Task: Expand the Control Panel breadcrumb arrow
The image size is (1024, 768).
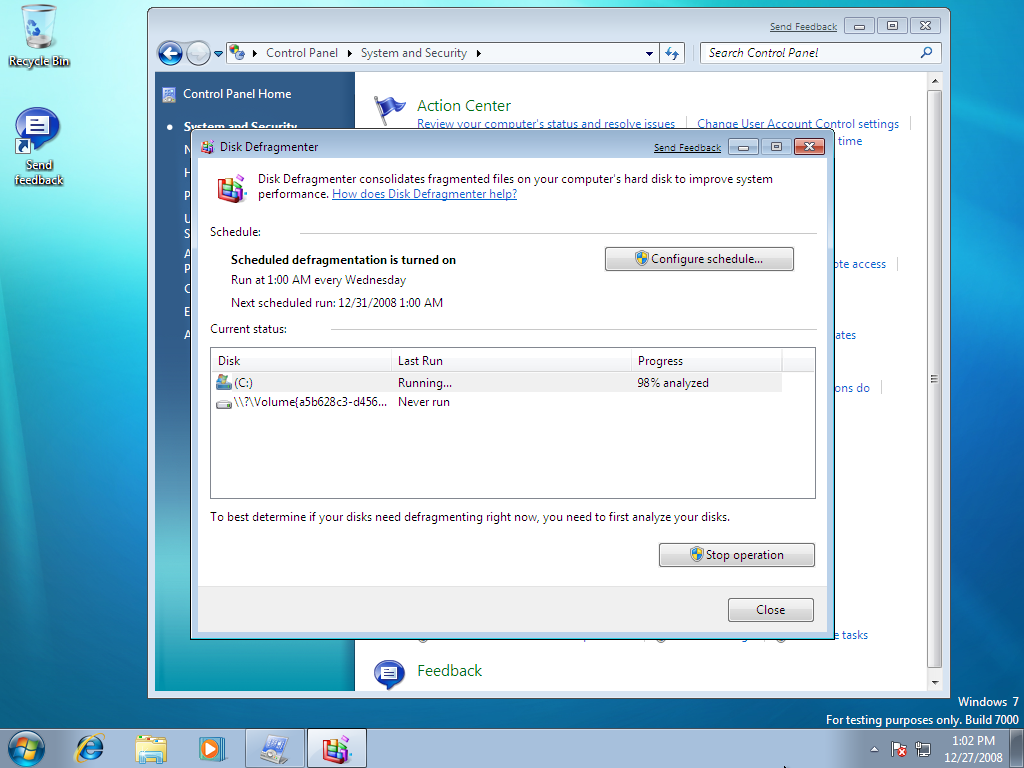Action: point(255,54)
